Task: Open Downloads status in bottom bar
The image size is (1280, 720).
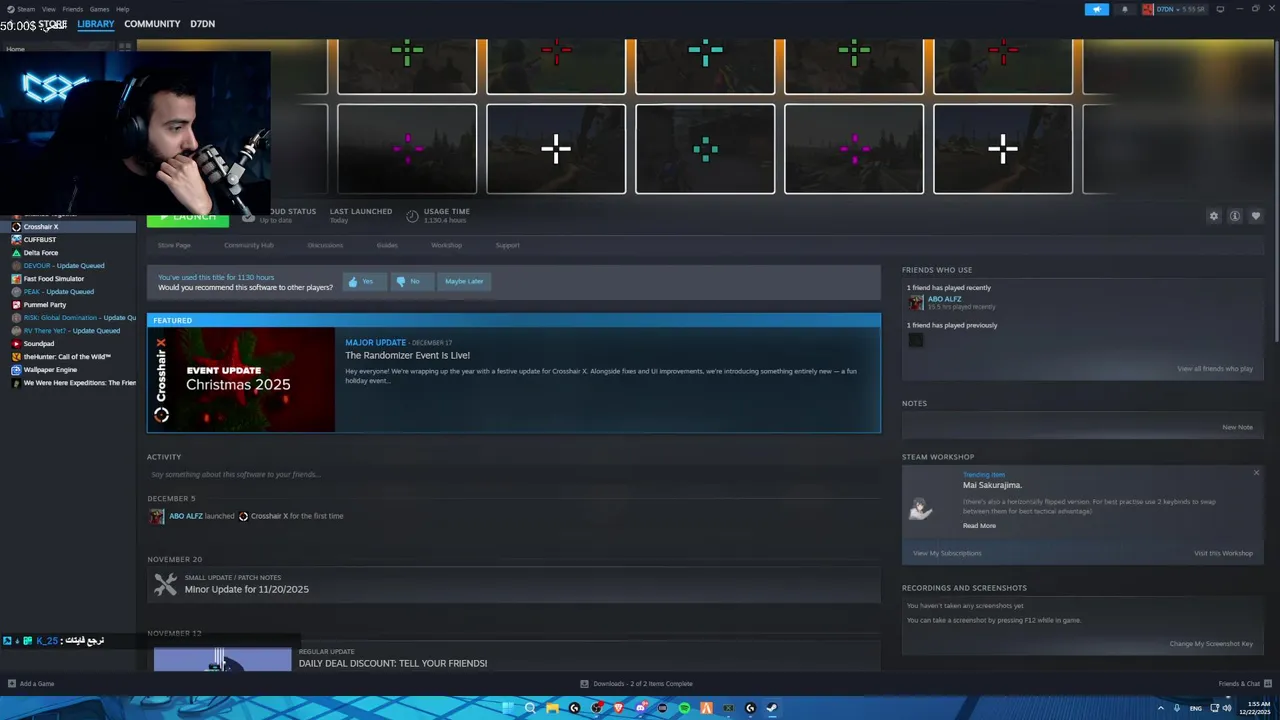Action: click(637, 684)
